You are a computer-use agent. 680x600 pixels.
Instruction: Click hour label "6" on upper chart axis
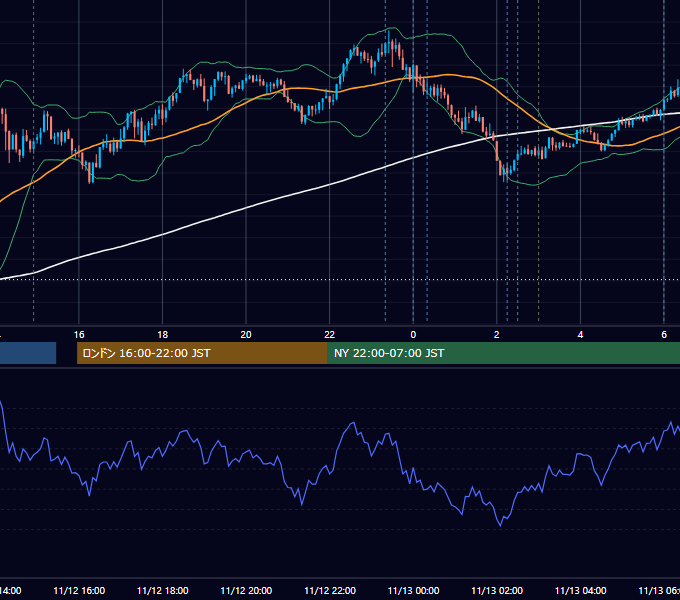[664, 335]
